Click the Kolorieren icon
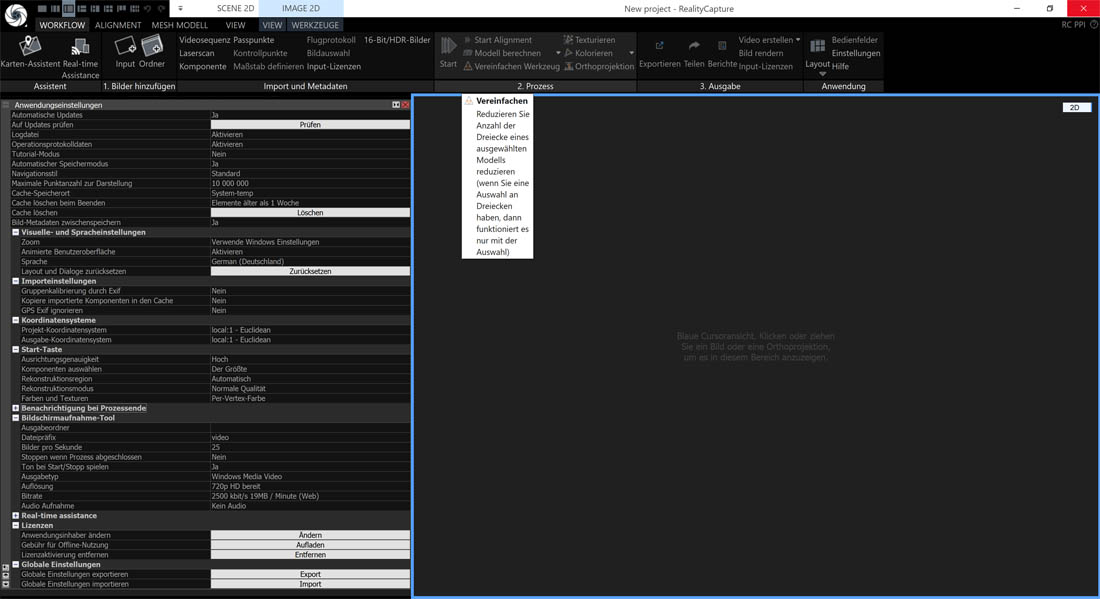 click(x=569, y=53)
